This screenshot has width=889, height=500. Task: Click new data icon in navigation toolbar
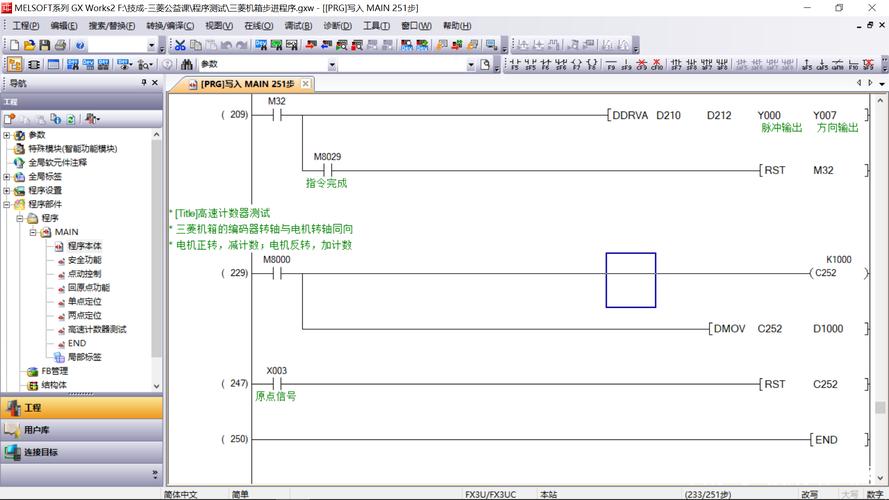(x=9, y=119)
